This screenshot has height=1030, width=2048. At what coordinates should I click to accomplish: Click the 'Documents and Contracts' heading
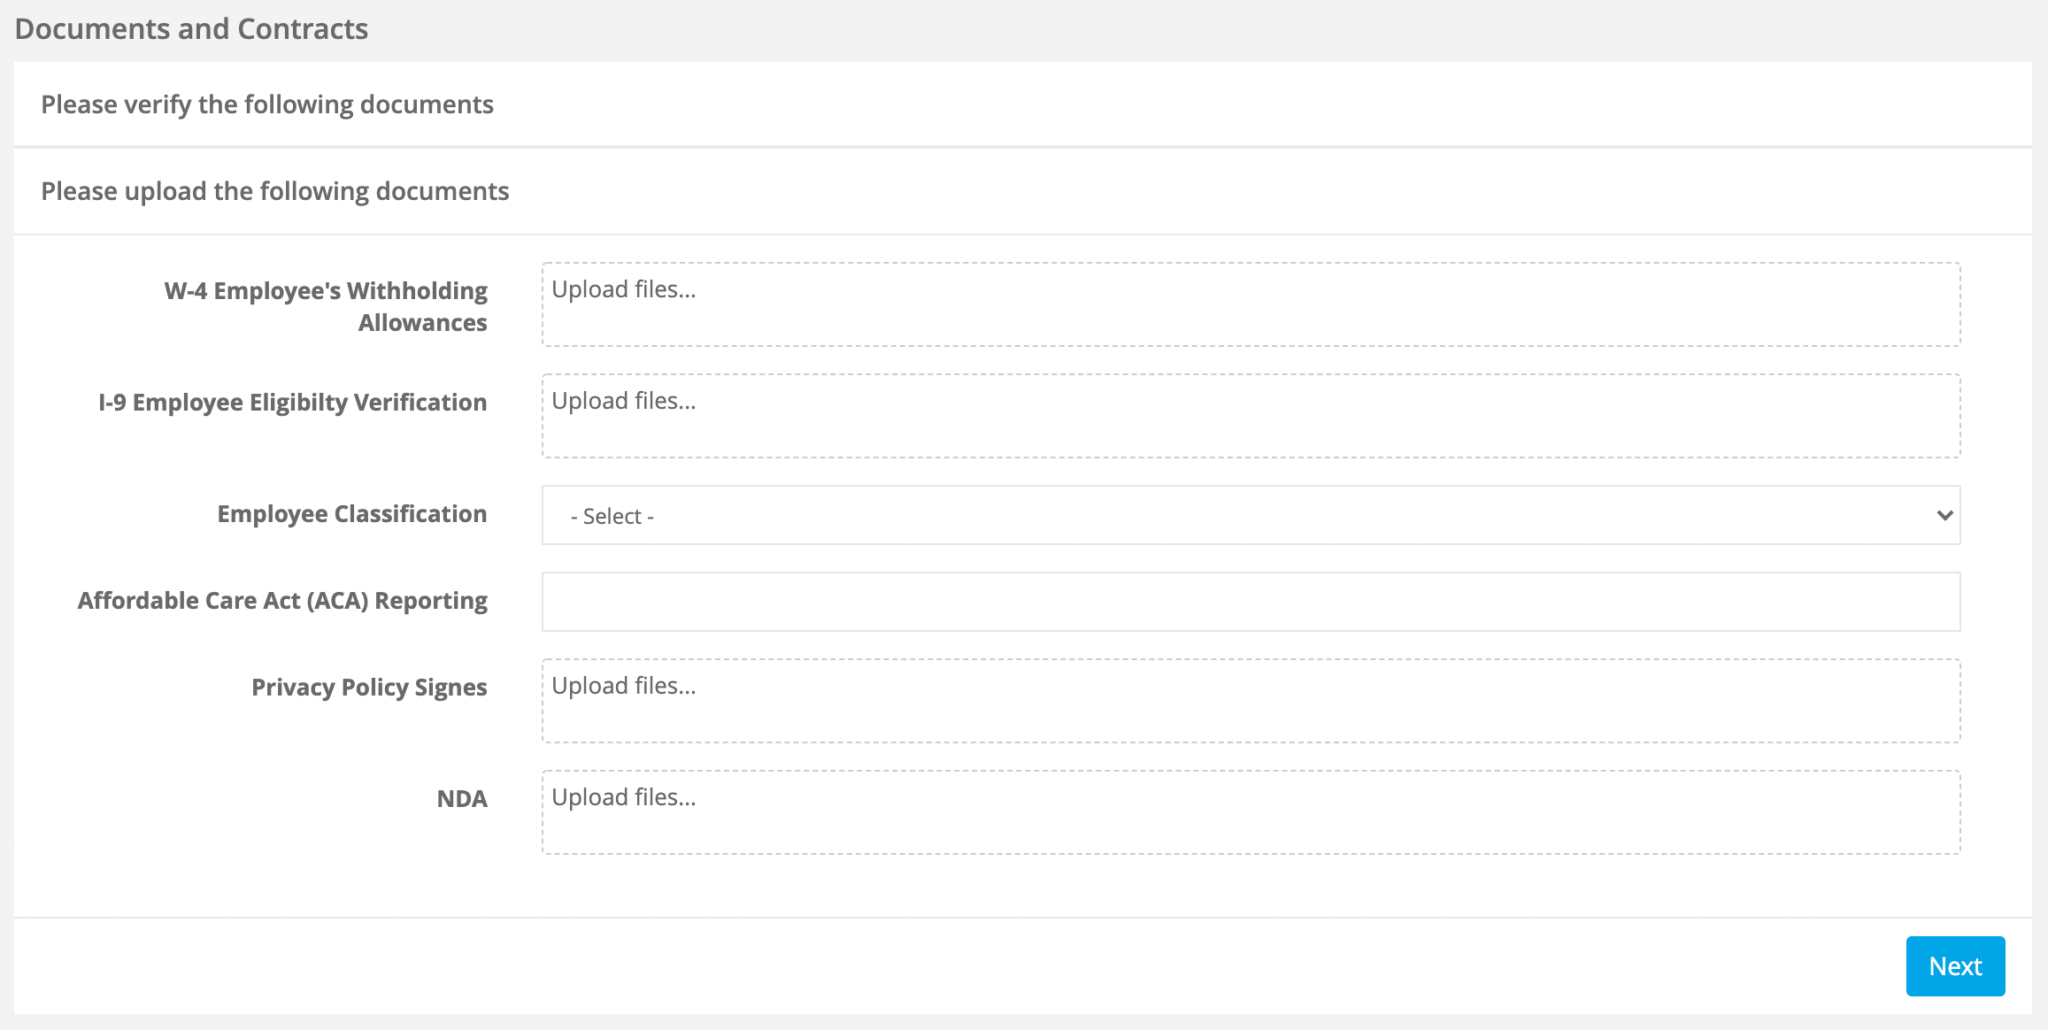(x=191, y=28)
